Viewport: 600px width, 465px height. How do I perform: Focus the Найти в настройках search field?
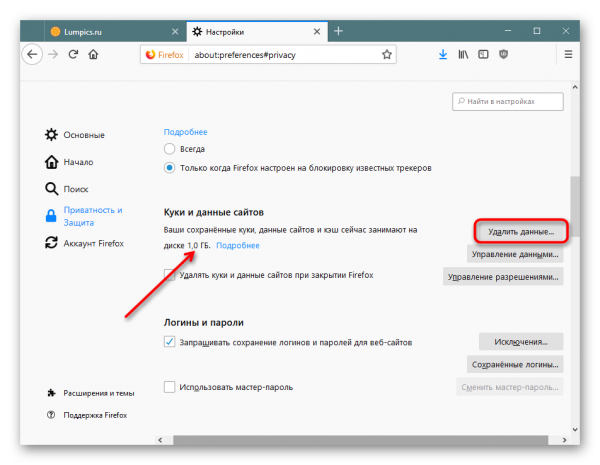coord(508,101)
